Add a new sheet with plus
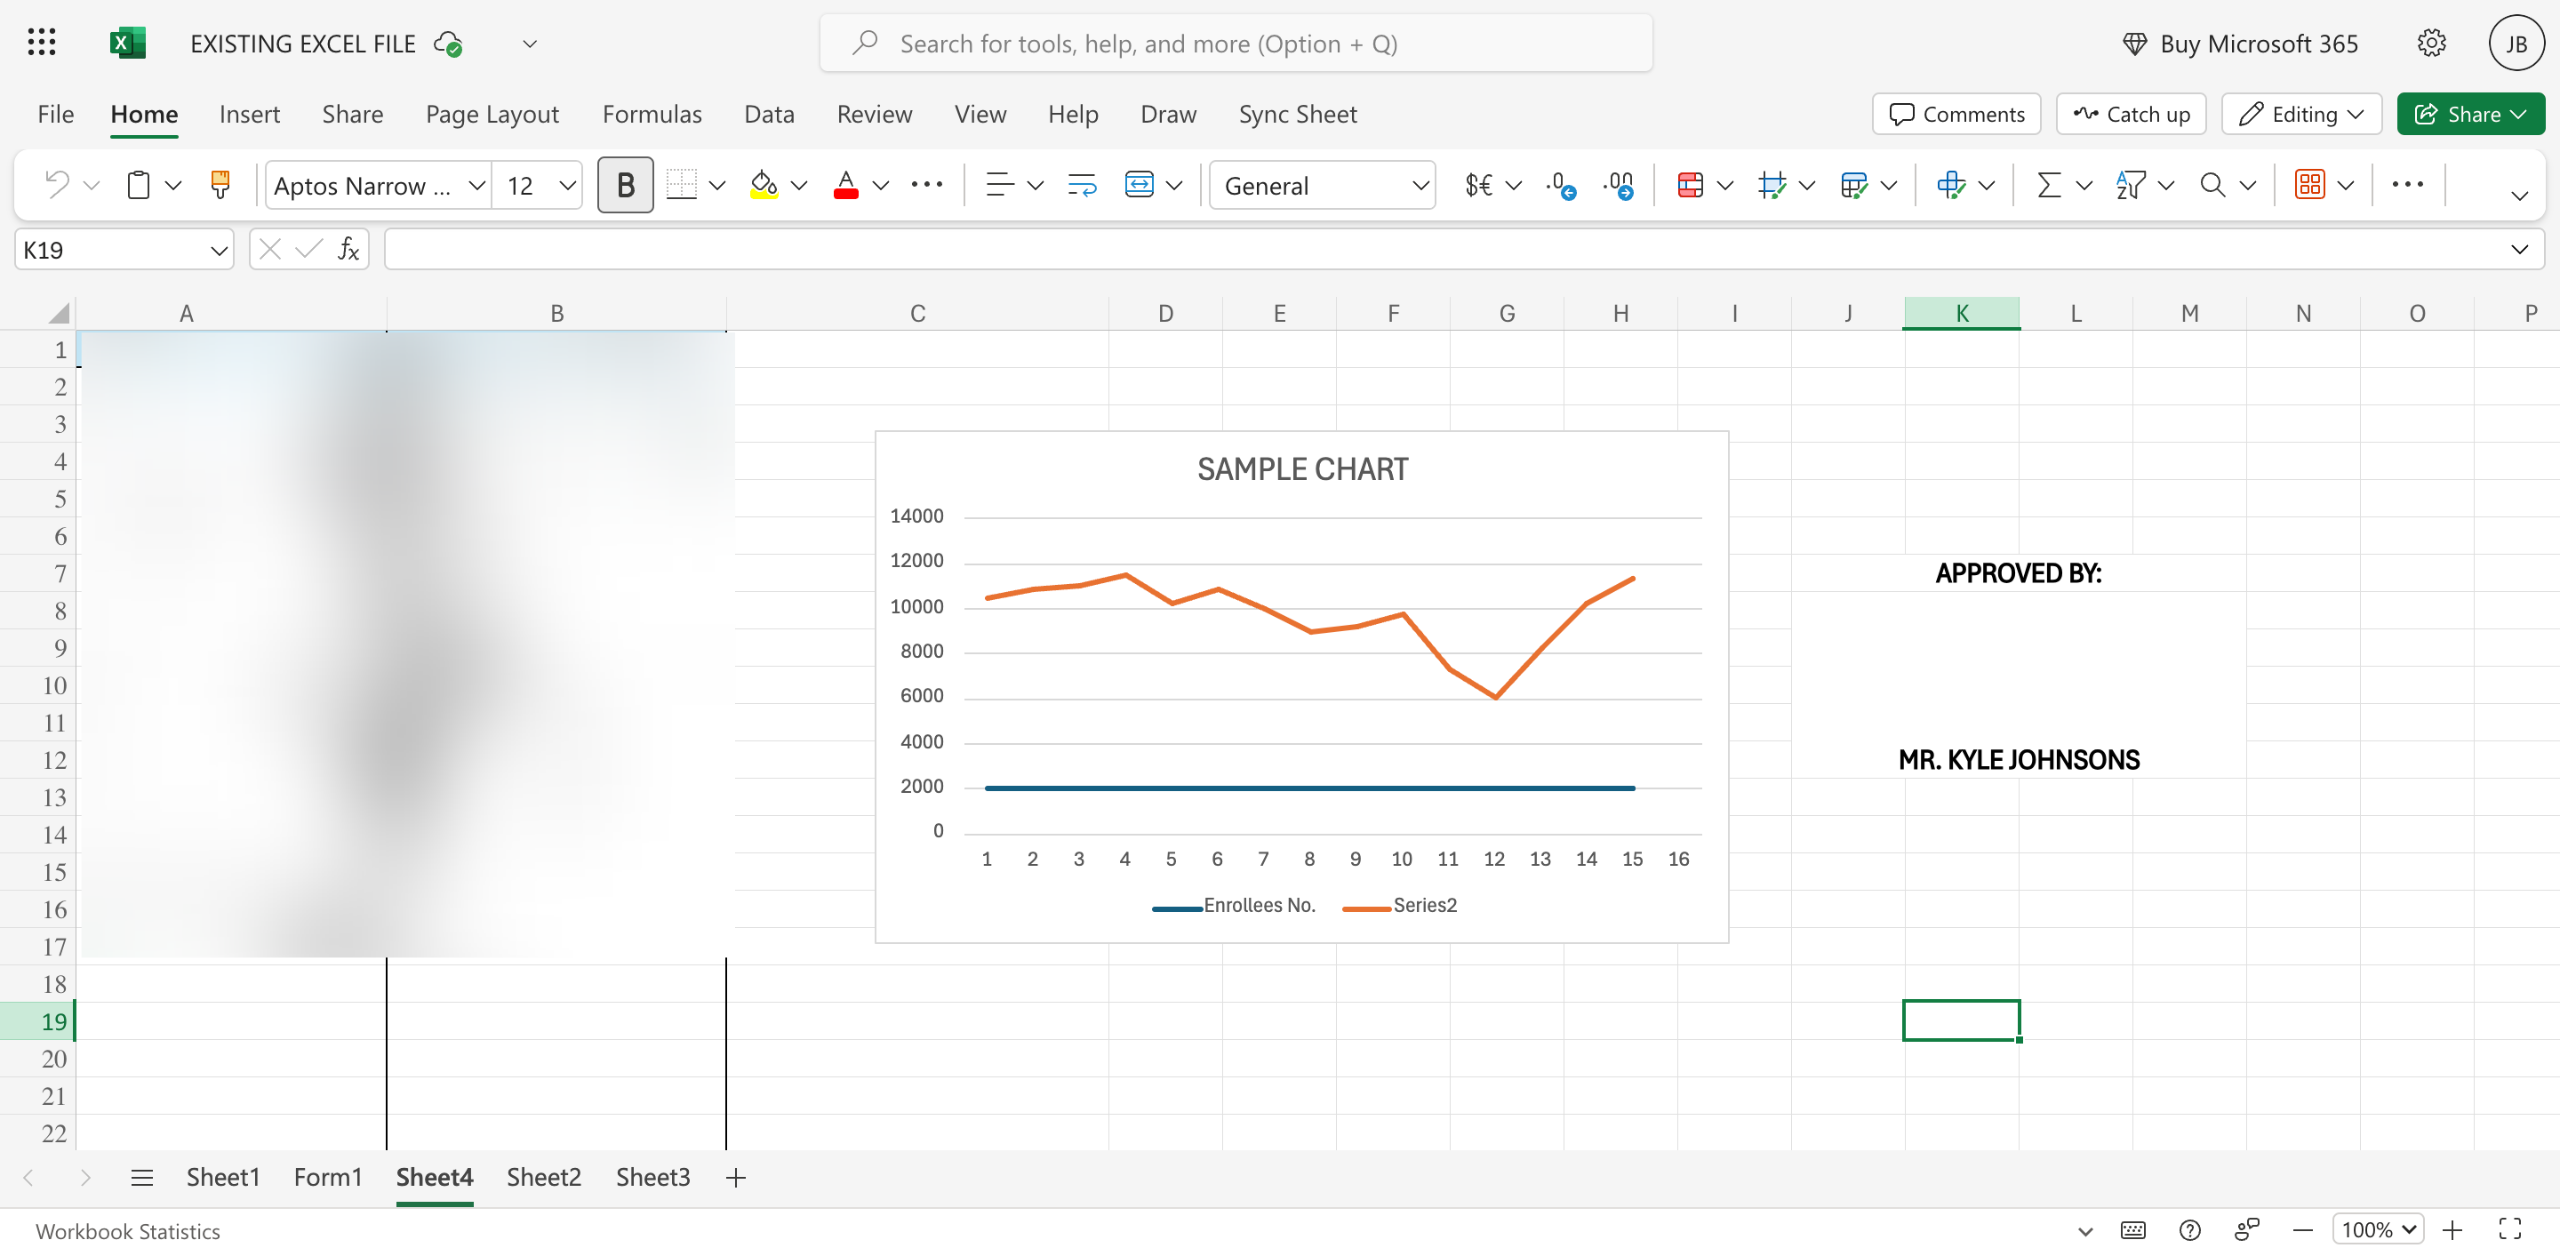The image size is (2560, 1248). coord(736,1177)
